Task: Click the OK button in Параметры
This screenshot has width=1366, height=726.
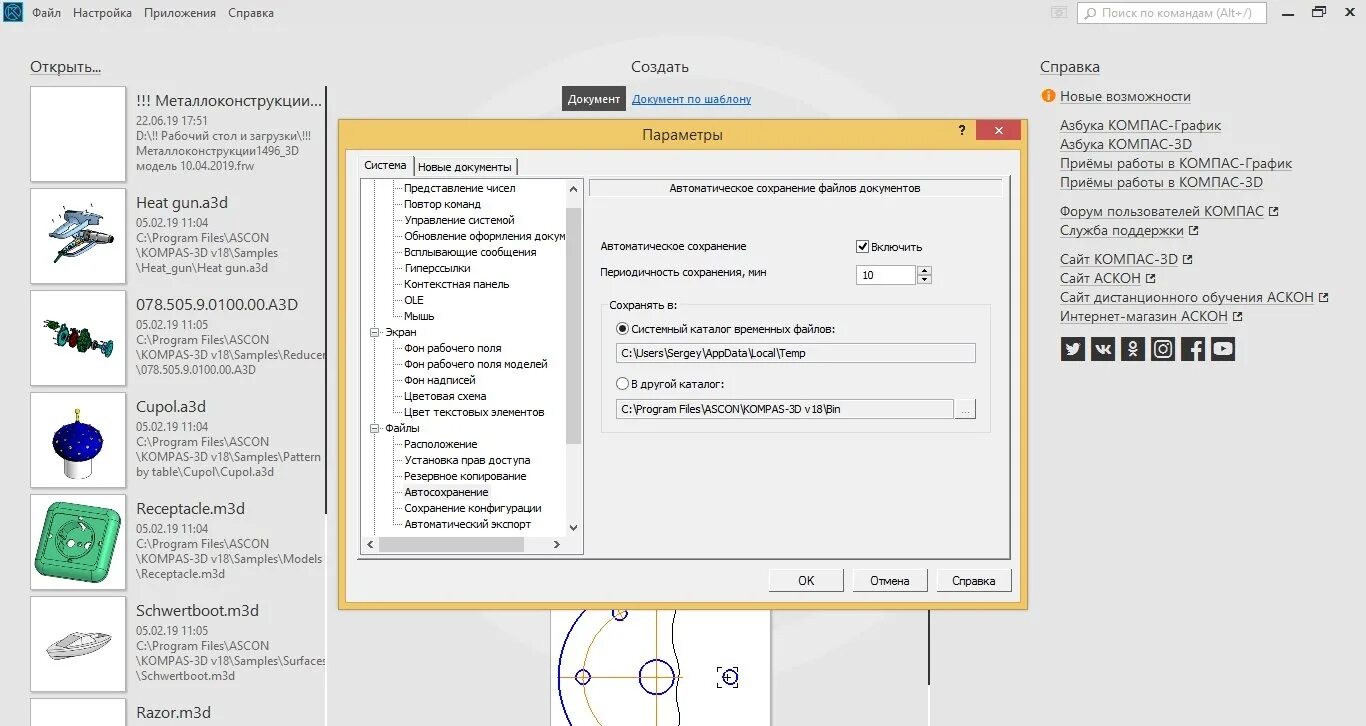Action: tap(806, 580)
